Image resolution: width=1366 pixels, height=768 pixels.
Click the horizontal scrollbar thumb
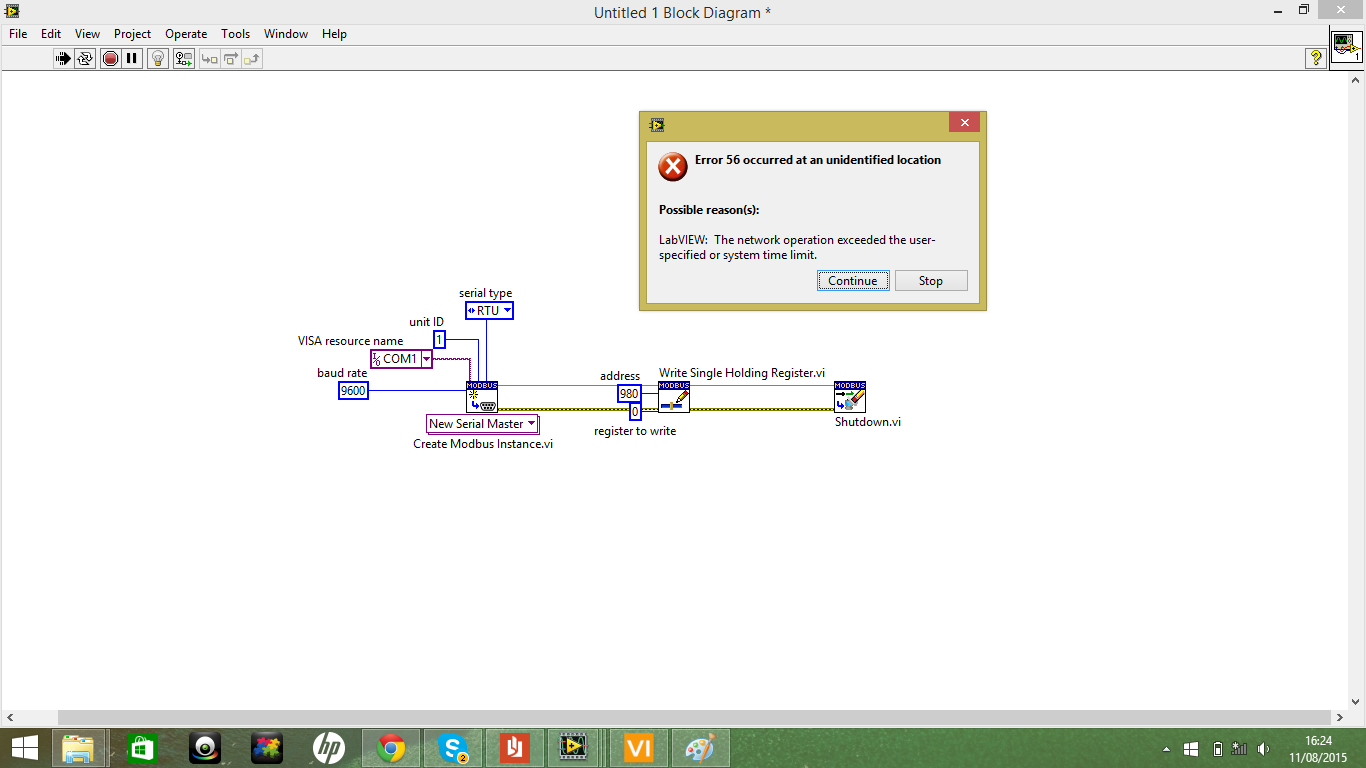click(x=696, y=718)
